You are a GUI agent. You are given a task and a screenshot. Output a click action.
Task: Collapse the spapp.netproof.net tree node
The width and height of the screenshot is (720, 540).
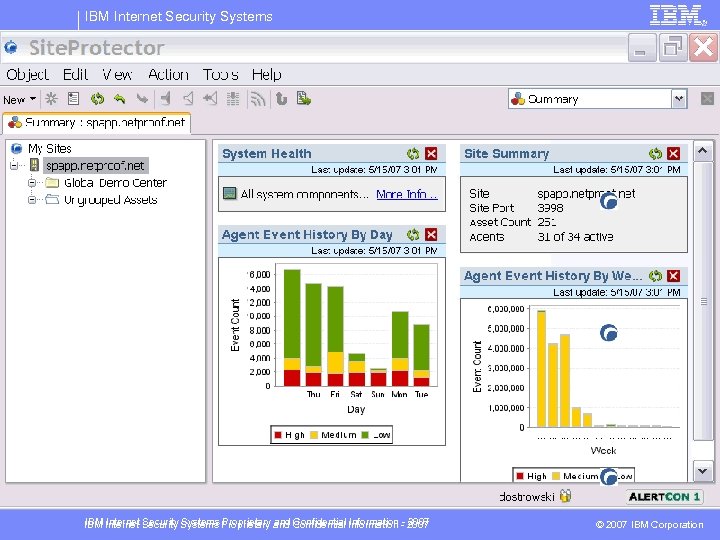click(14, 165)
